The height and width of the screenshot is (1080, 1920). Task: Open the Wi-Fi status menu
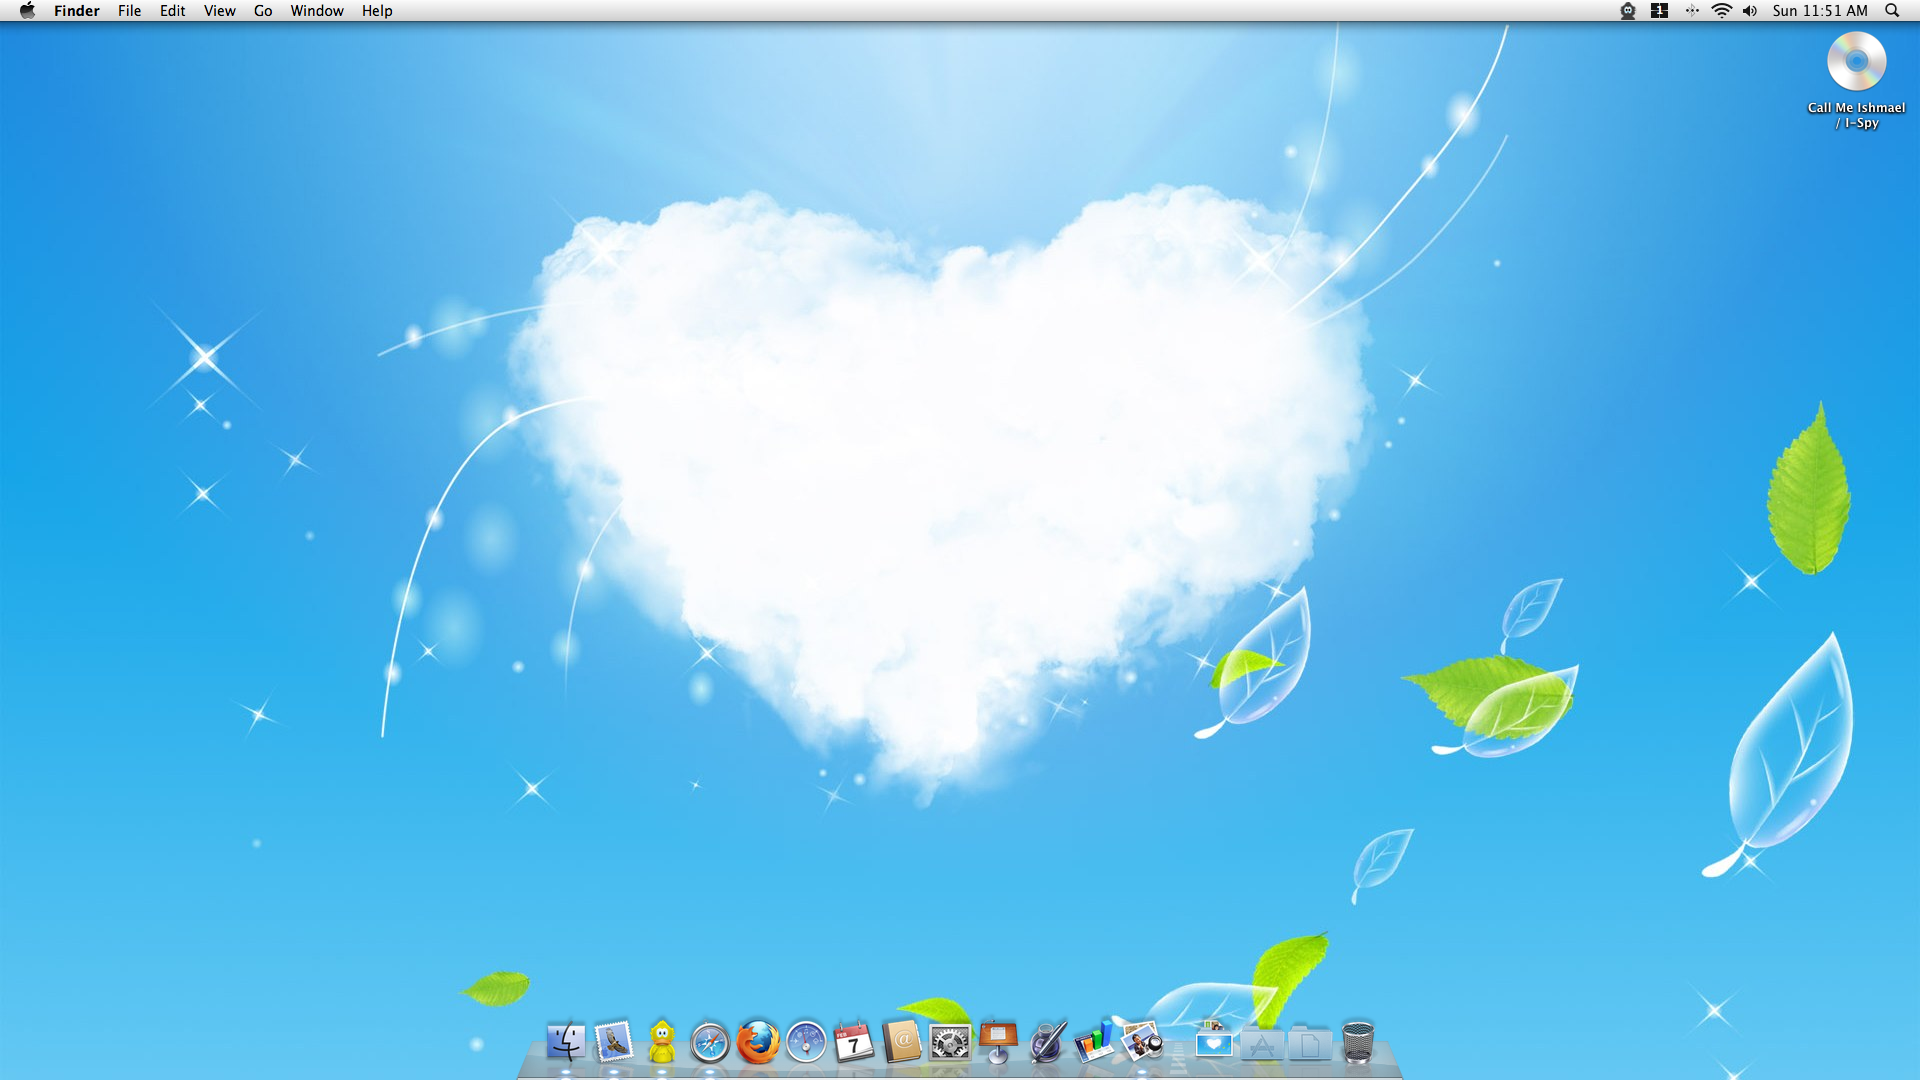click(1721, 11)
